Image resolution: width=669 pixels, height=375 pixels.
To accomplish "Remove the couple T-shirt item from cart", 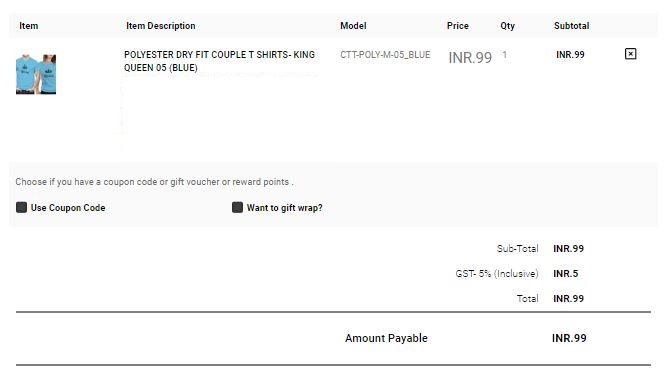I will pyautogui.click(x=630, y=54).
